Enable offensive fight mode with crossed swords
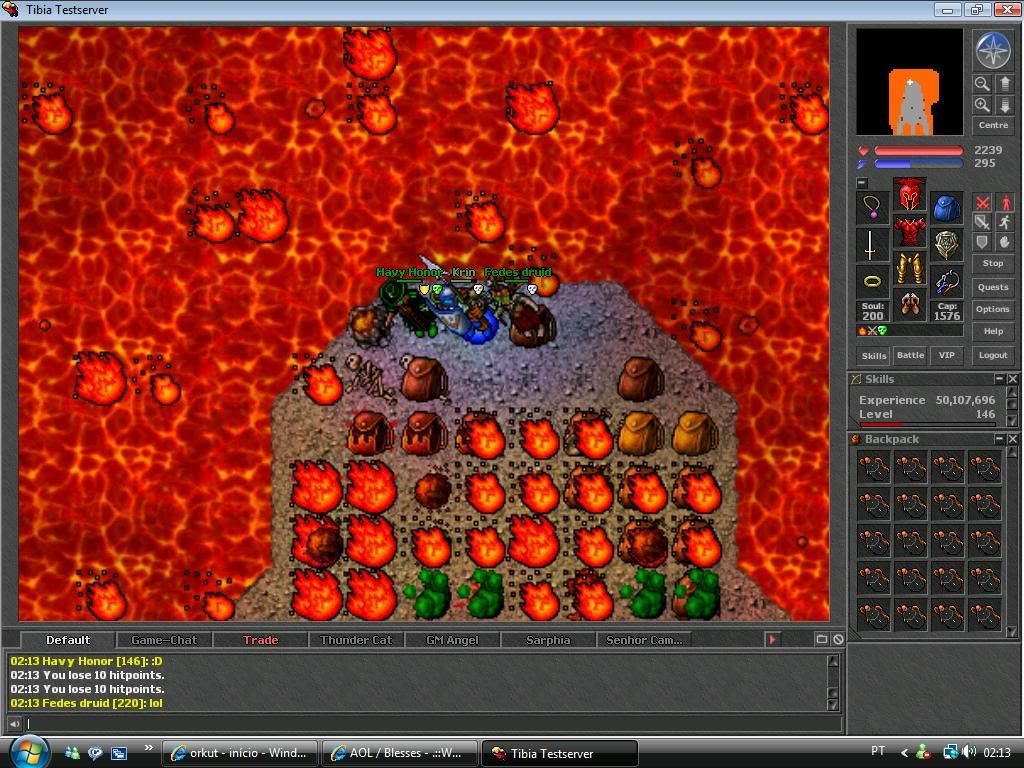Screen dimensions: 1024x768 (x=983, y=203)
